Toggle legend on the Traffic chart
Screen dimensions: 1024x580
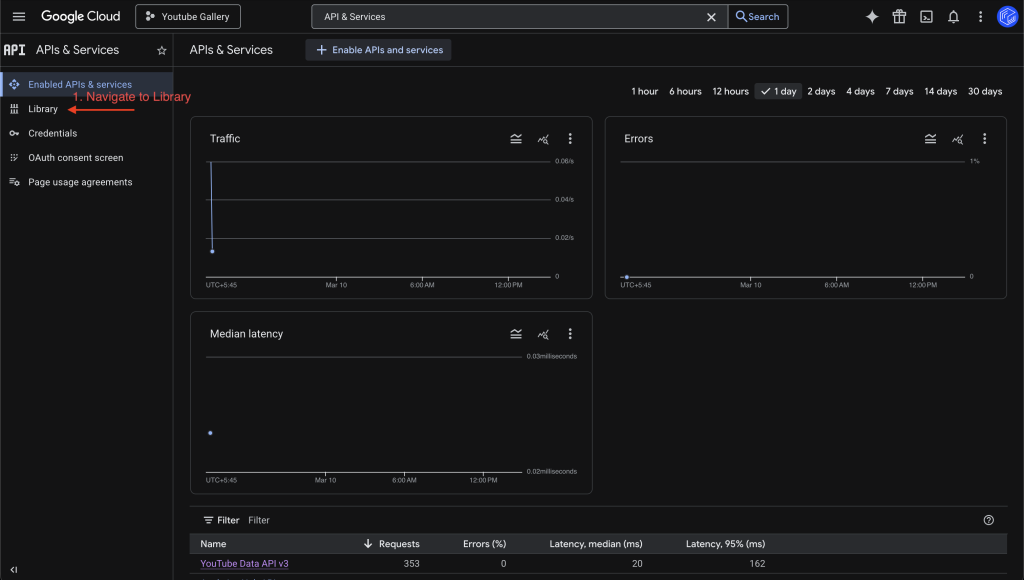pos(516,139)
